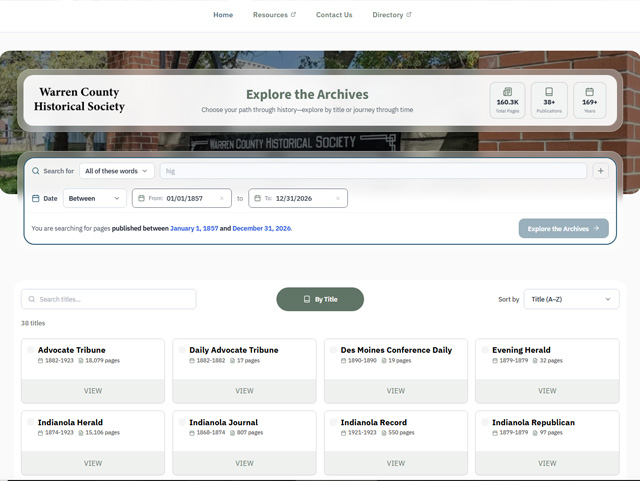The height and width of the screenshot is (481, 640).
Task: Click the Advocate Tribune title text
Action: pos(71,350)
